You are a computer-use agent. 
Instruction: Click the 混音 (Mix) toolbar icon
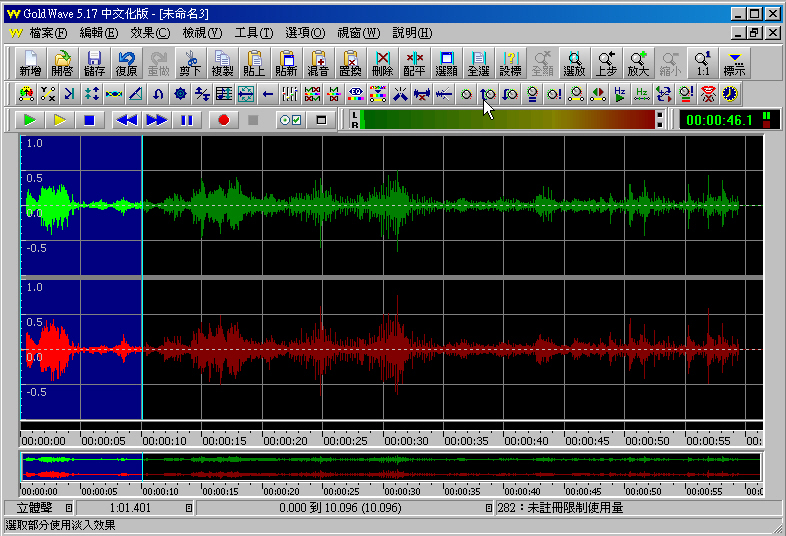click(318, 64)
